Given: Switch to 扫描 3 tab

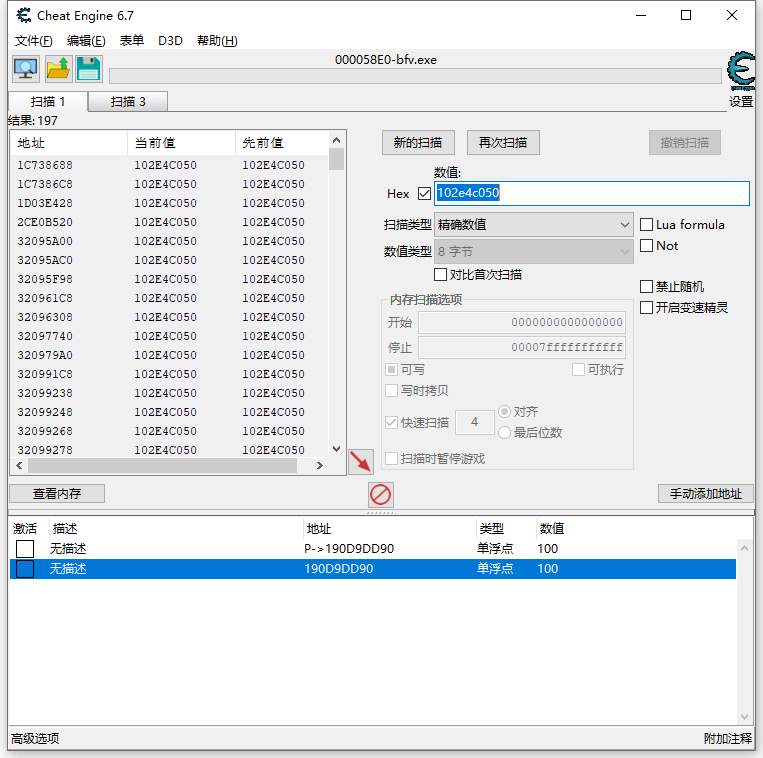Looking at the screenshot, I should (128, 102).
